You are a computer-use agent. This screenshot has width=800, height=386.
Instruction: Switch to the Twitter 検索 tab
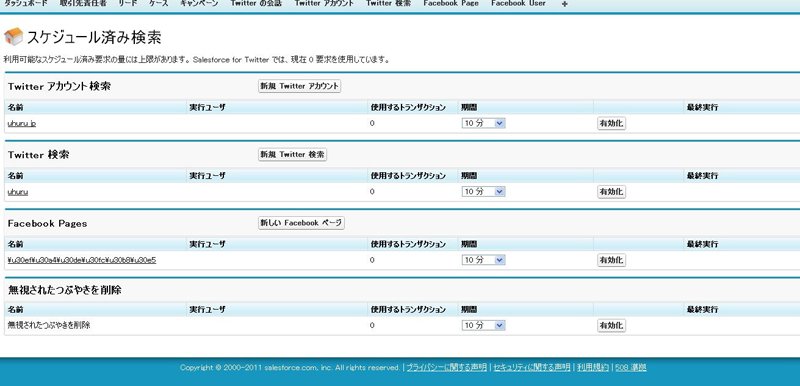388,4
